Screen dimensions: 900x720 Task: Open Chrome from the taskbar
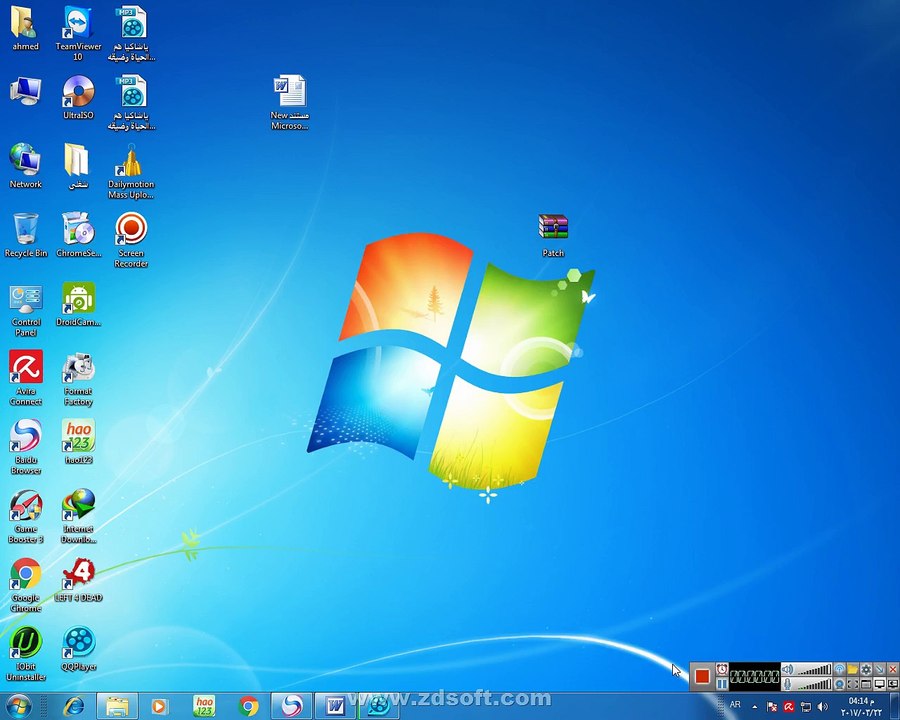[x=248, y=706]
